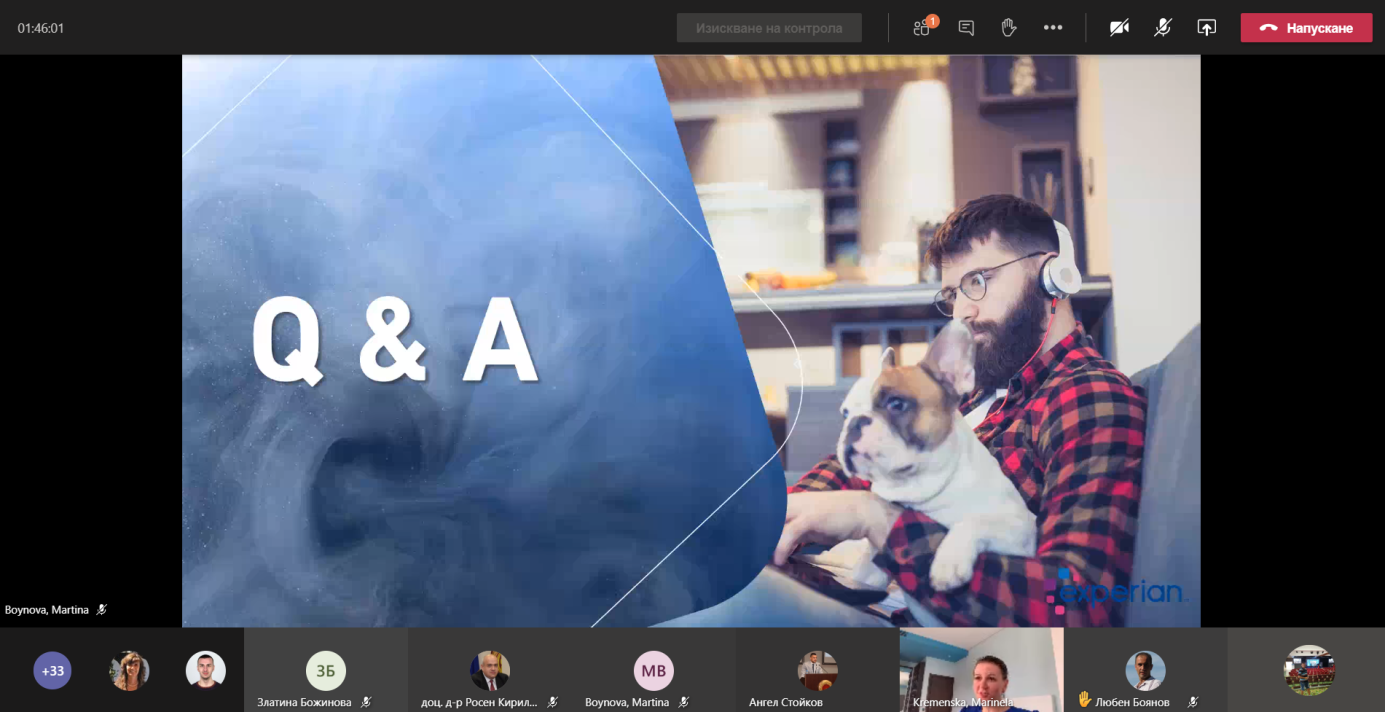Click the Изискване на контрола button
This screenshot has width=1385, height=712.
coord(769,28)
